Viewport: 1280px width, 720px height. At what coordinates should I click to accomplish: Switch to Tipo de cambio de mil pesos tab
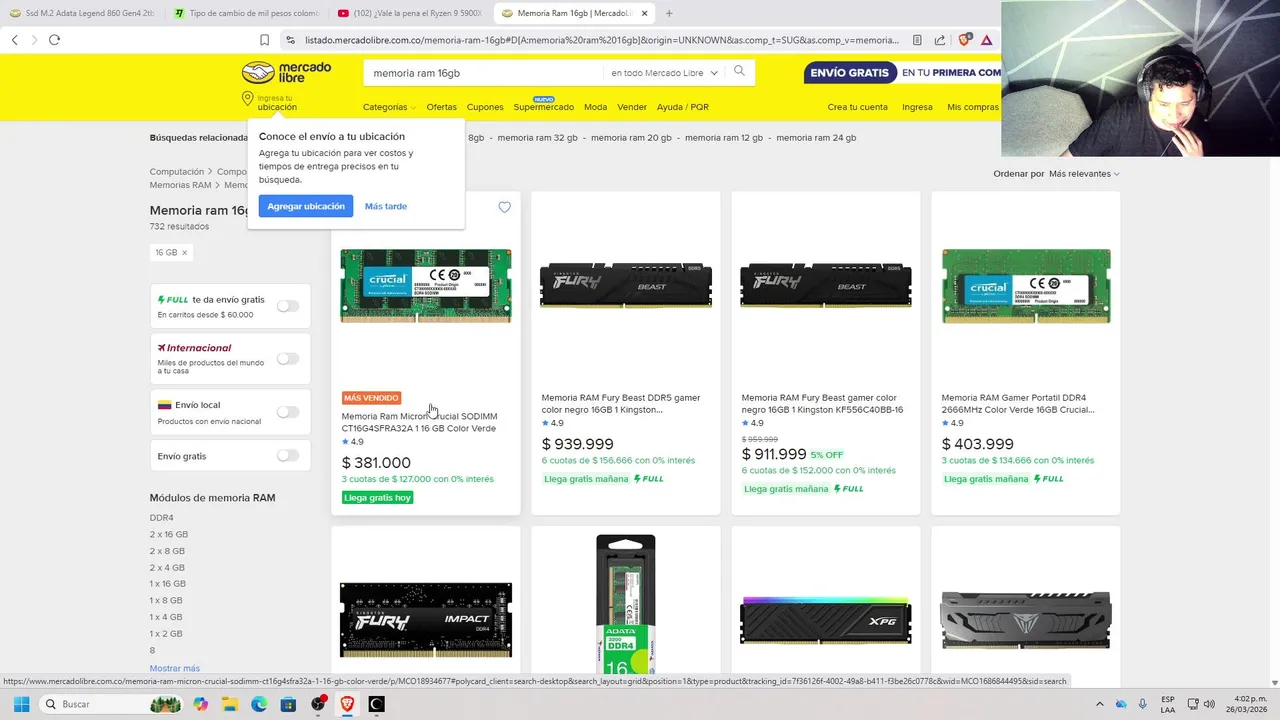(x=245, y=13)
